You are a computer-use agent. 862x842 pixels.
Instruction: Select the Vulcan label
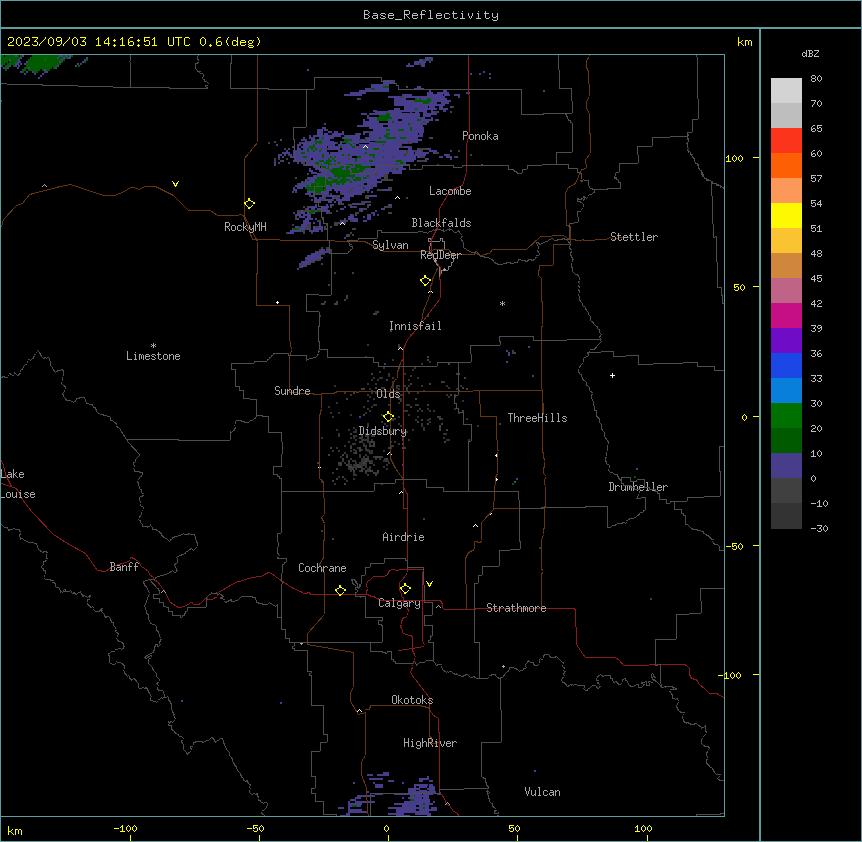click(542, 792)
